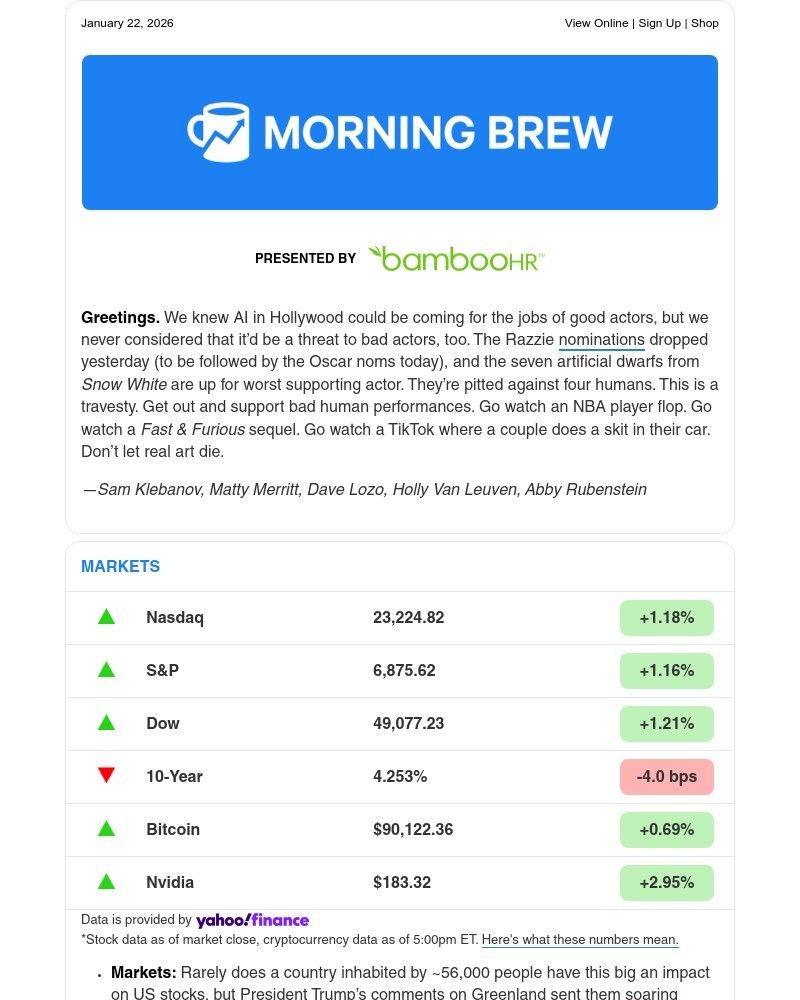Click the underlined nominations link
Screen dimensions: 800x1000
click(x=601, y=339)
